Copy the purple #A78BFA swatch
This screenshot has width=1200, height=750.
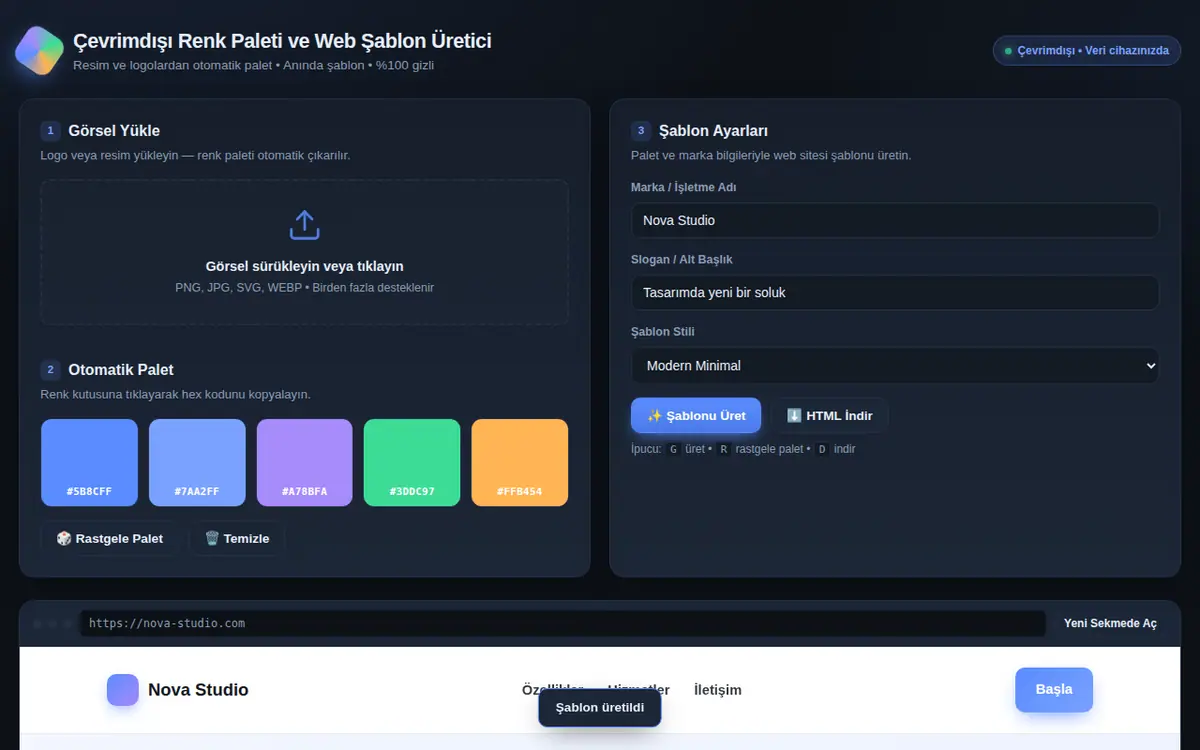[x=305, y=463]
